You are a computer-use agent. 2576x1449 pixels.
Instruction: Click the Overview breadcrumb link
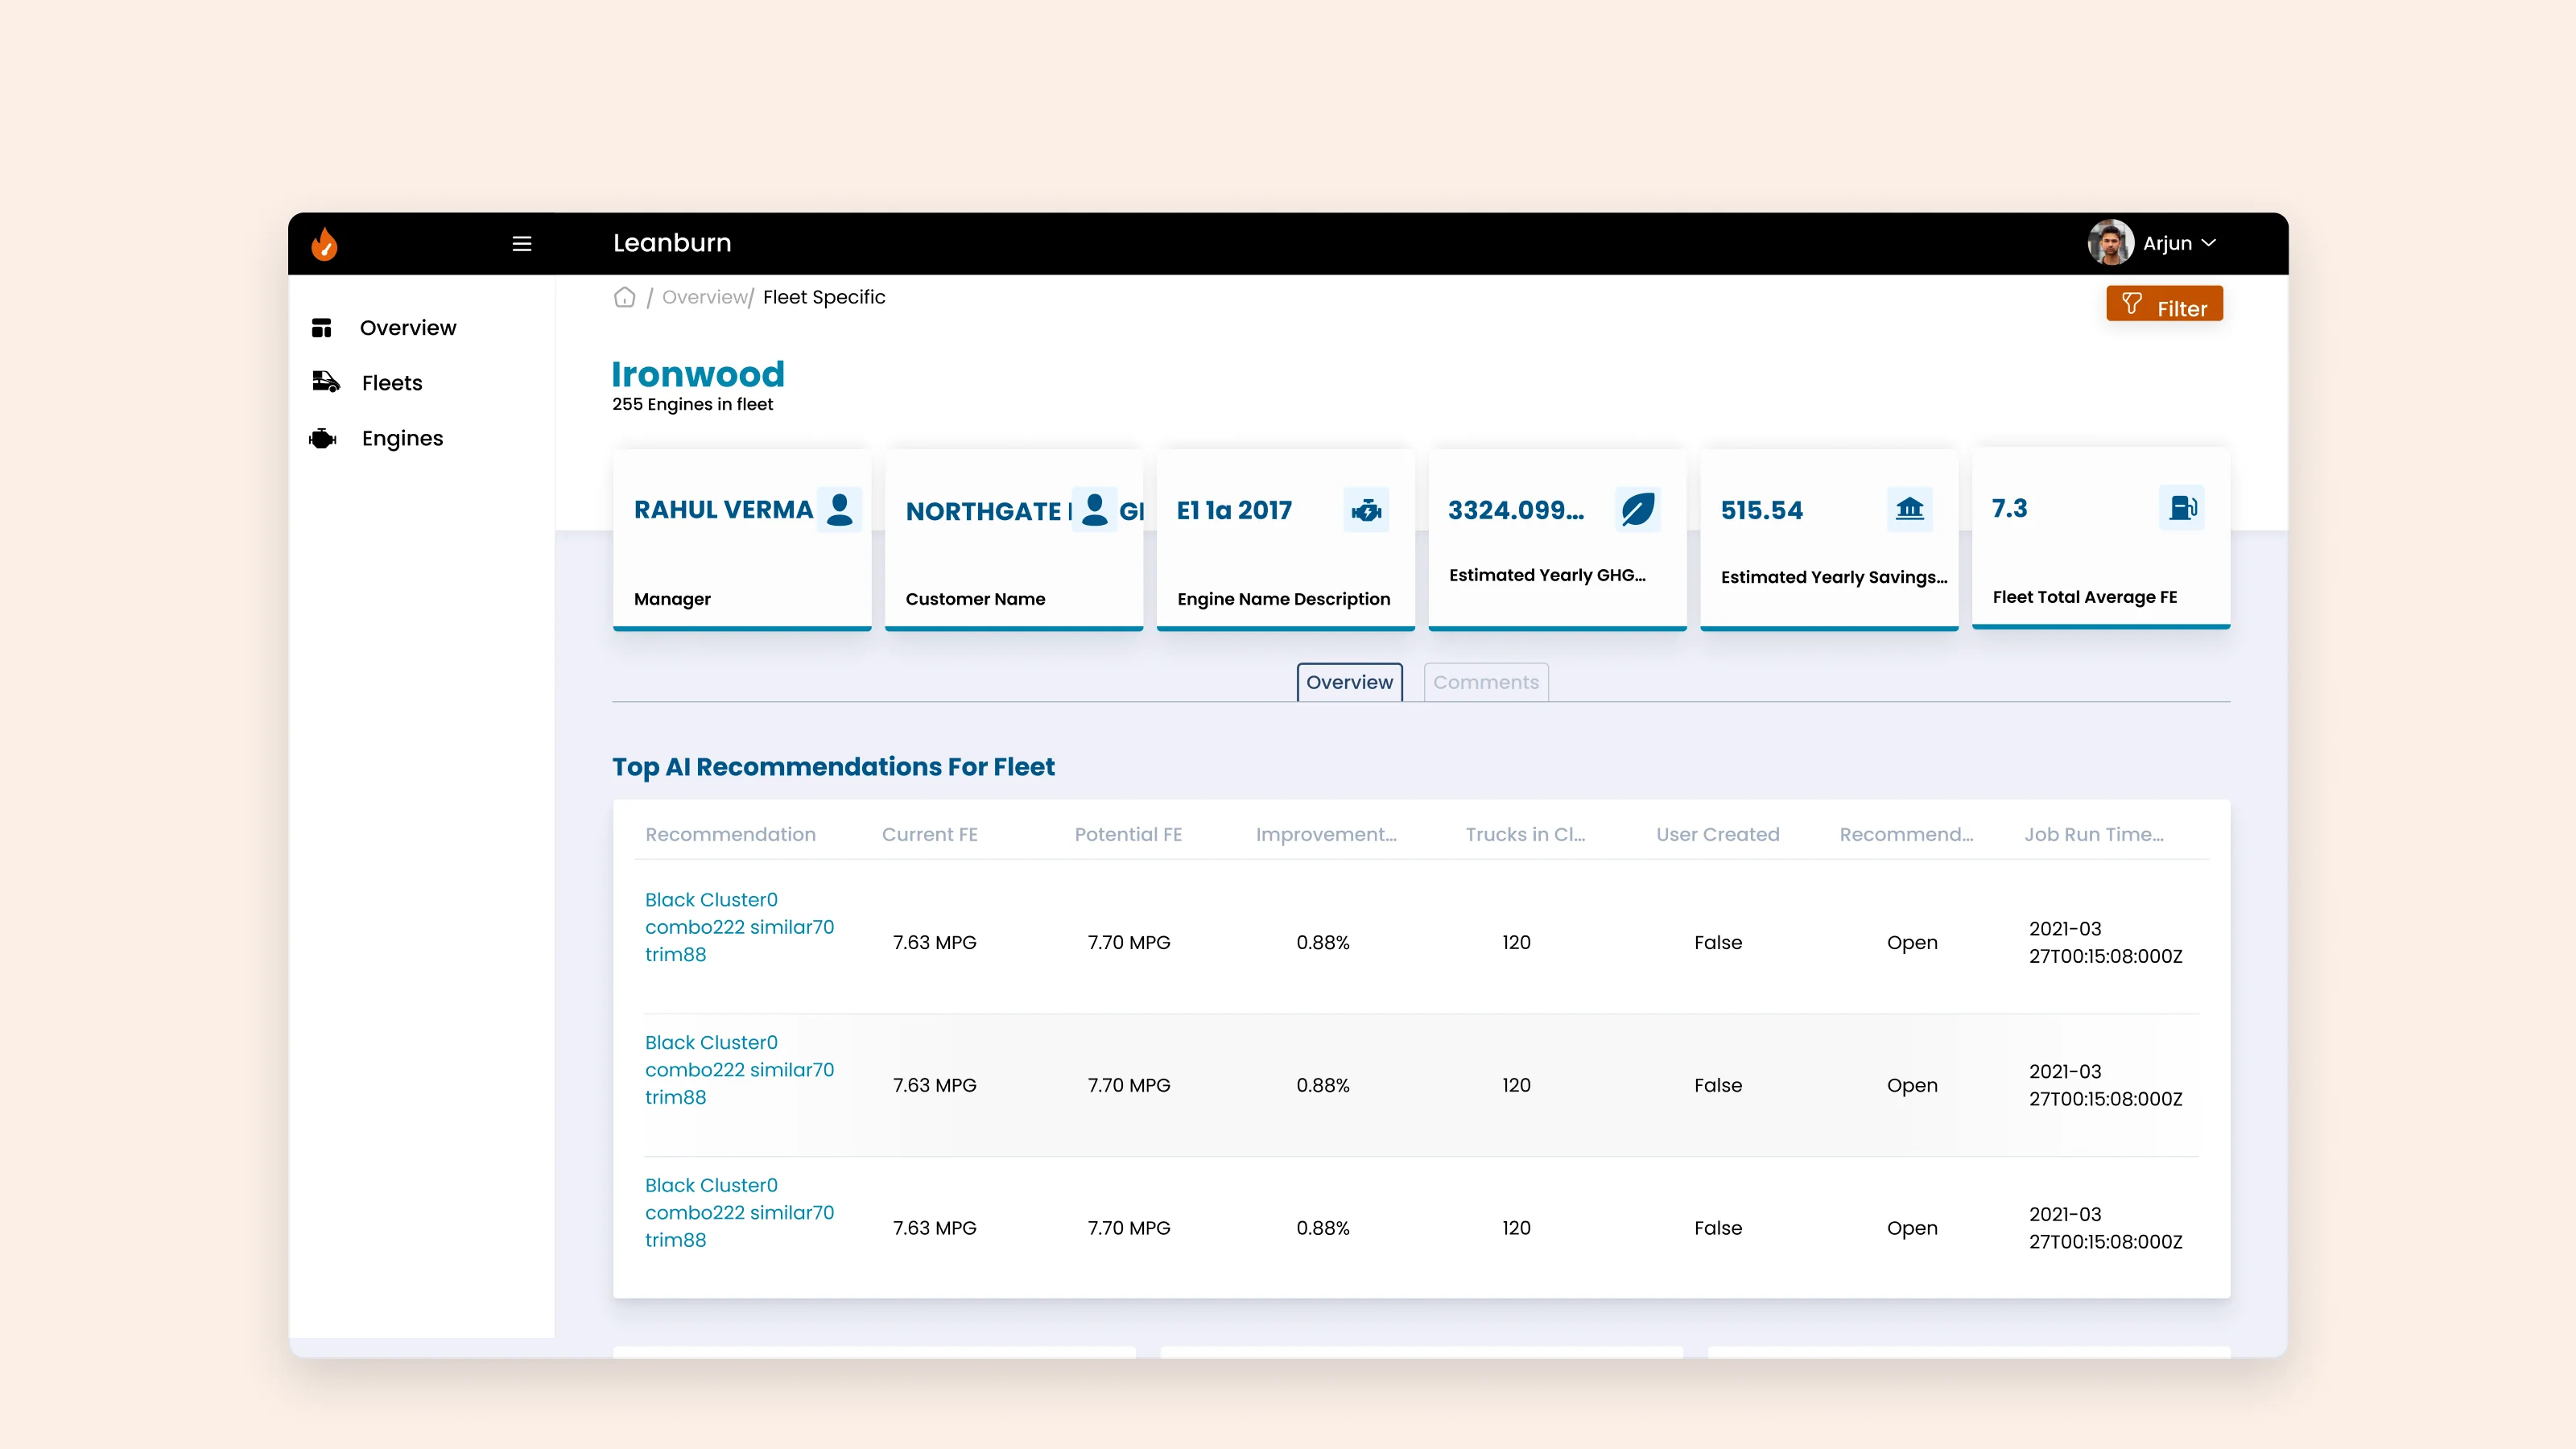click(x=705, y=297)
